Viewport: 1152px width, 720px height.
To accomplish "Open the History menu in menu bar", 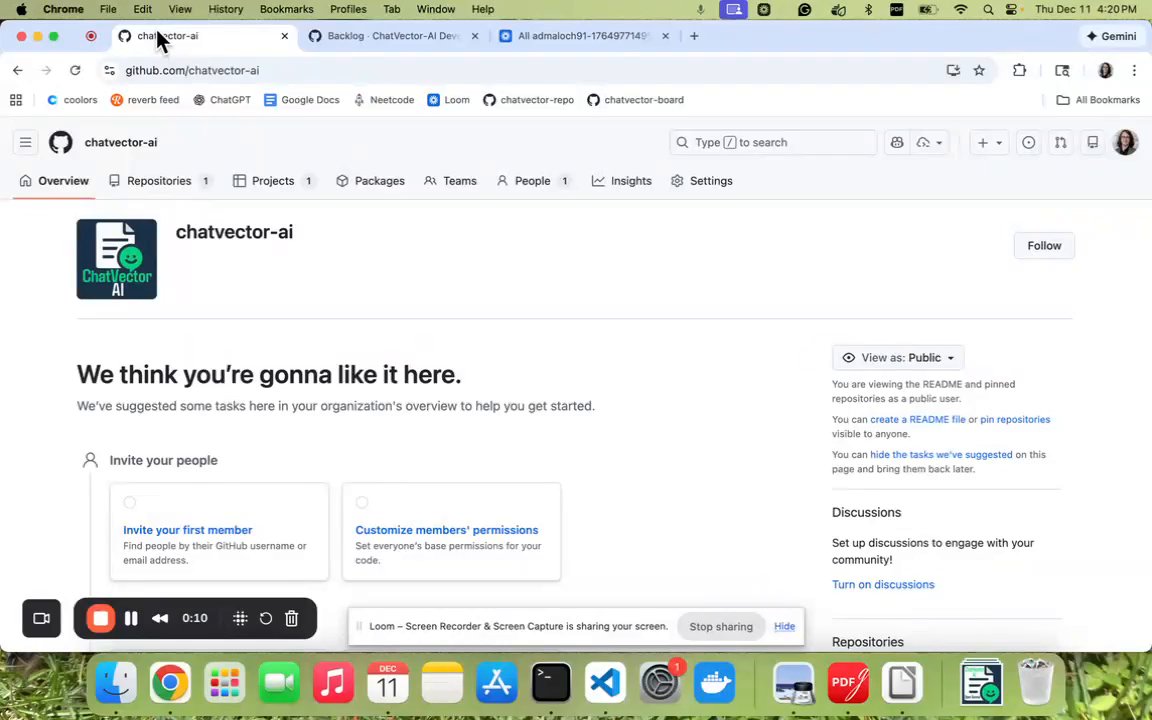I will [226, 10].
